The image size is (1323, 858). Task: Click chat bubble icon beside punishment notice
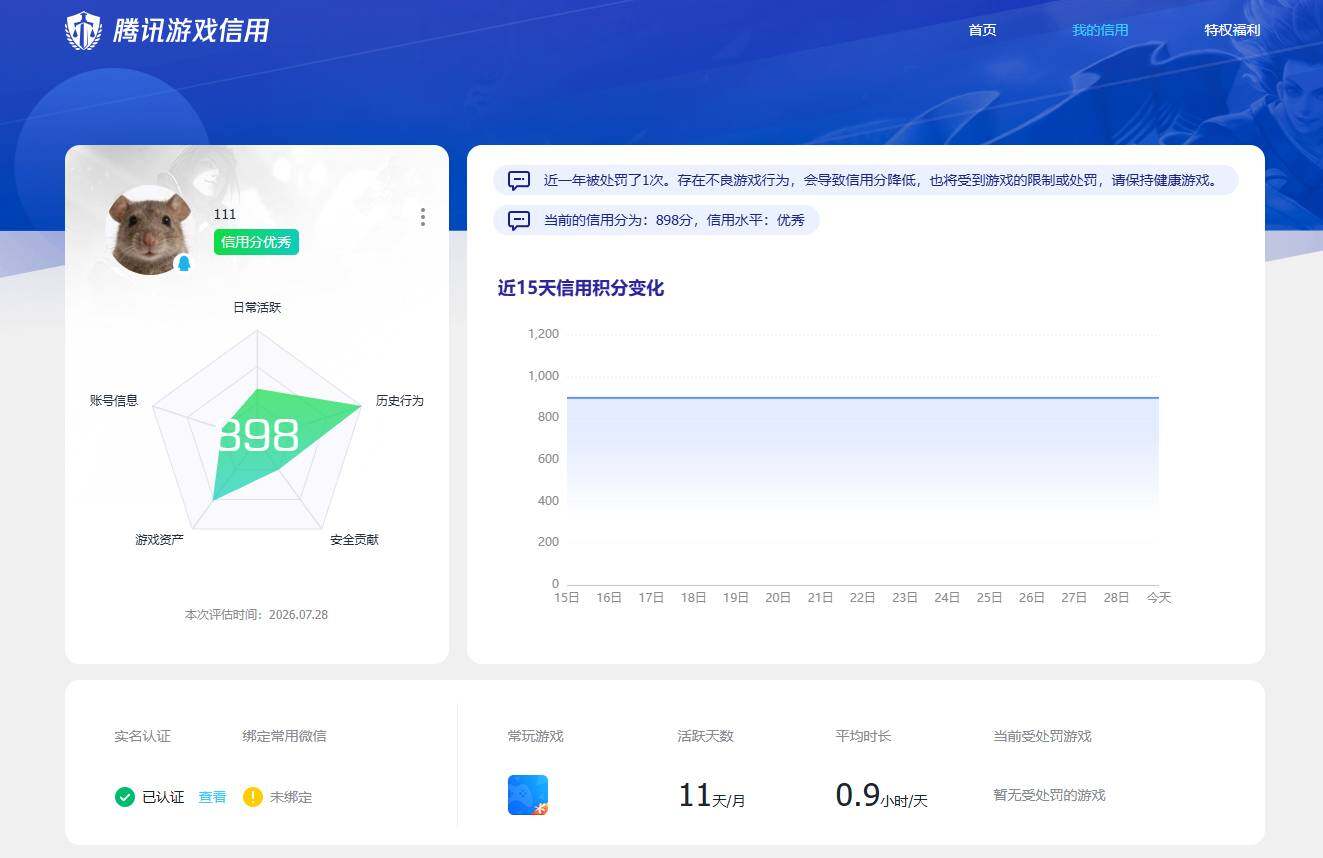click(x=519, y=181)
